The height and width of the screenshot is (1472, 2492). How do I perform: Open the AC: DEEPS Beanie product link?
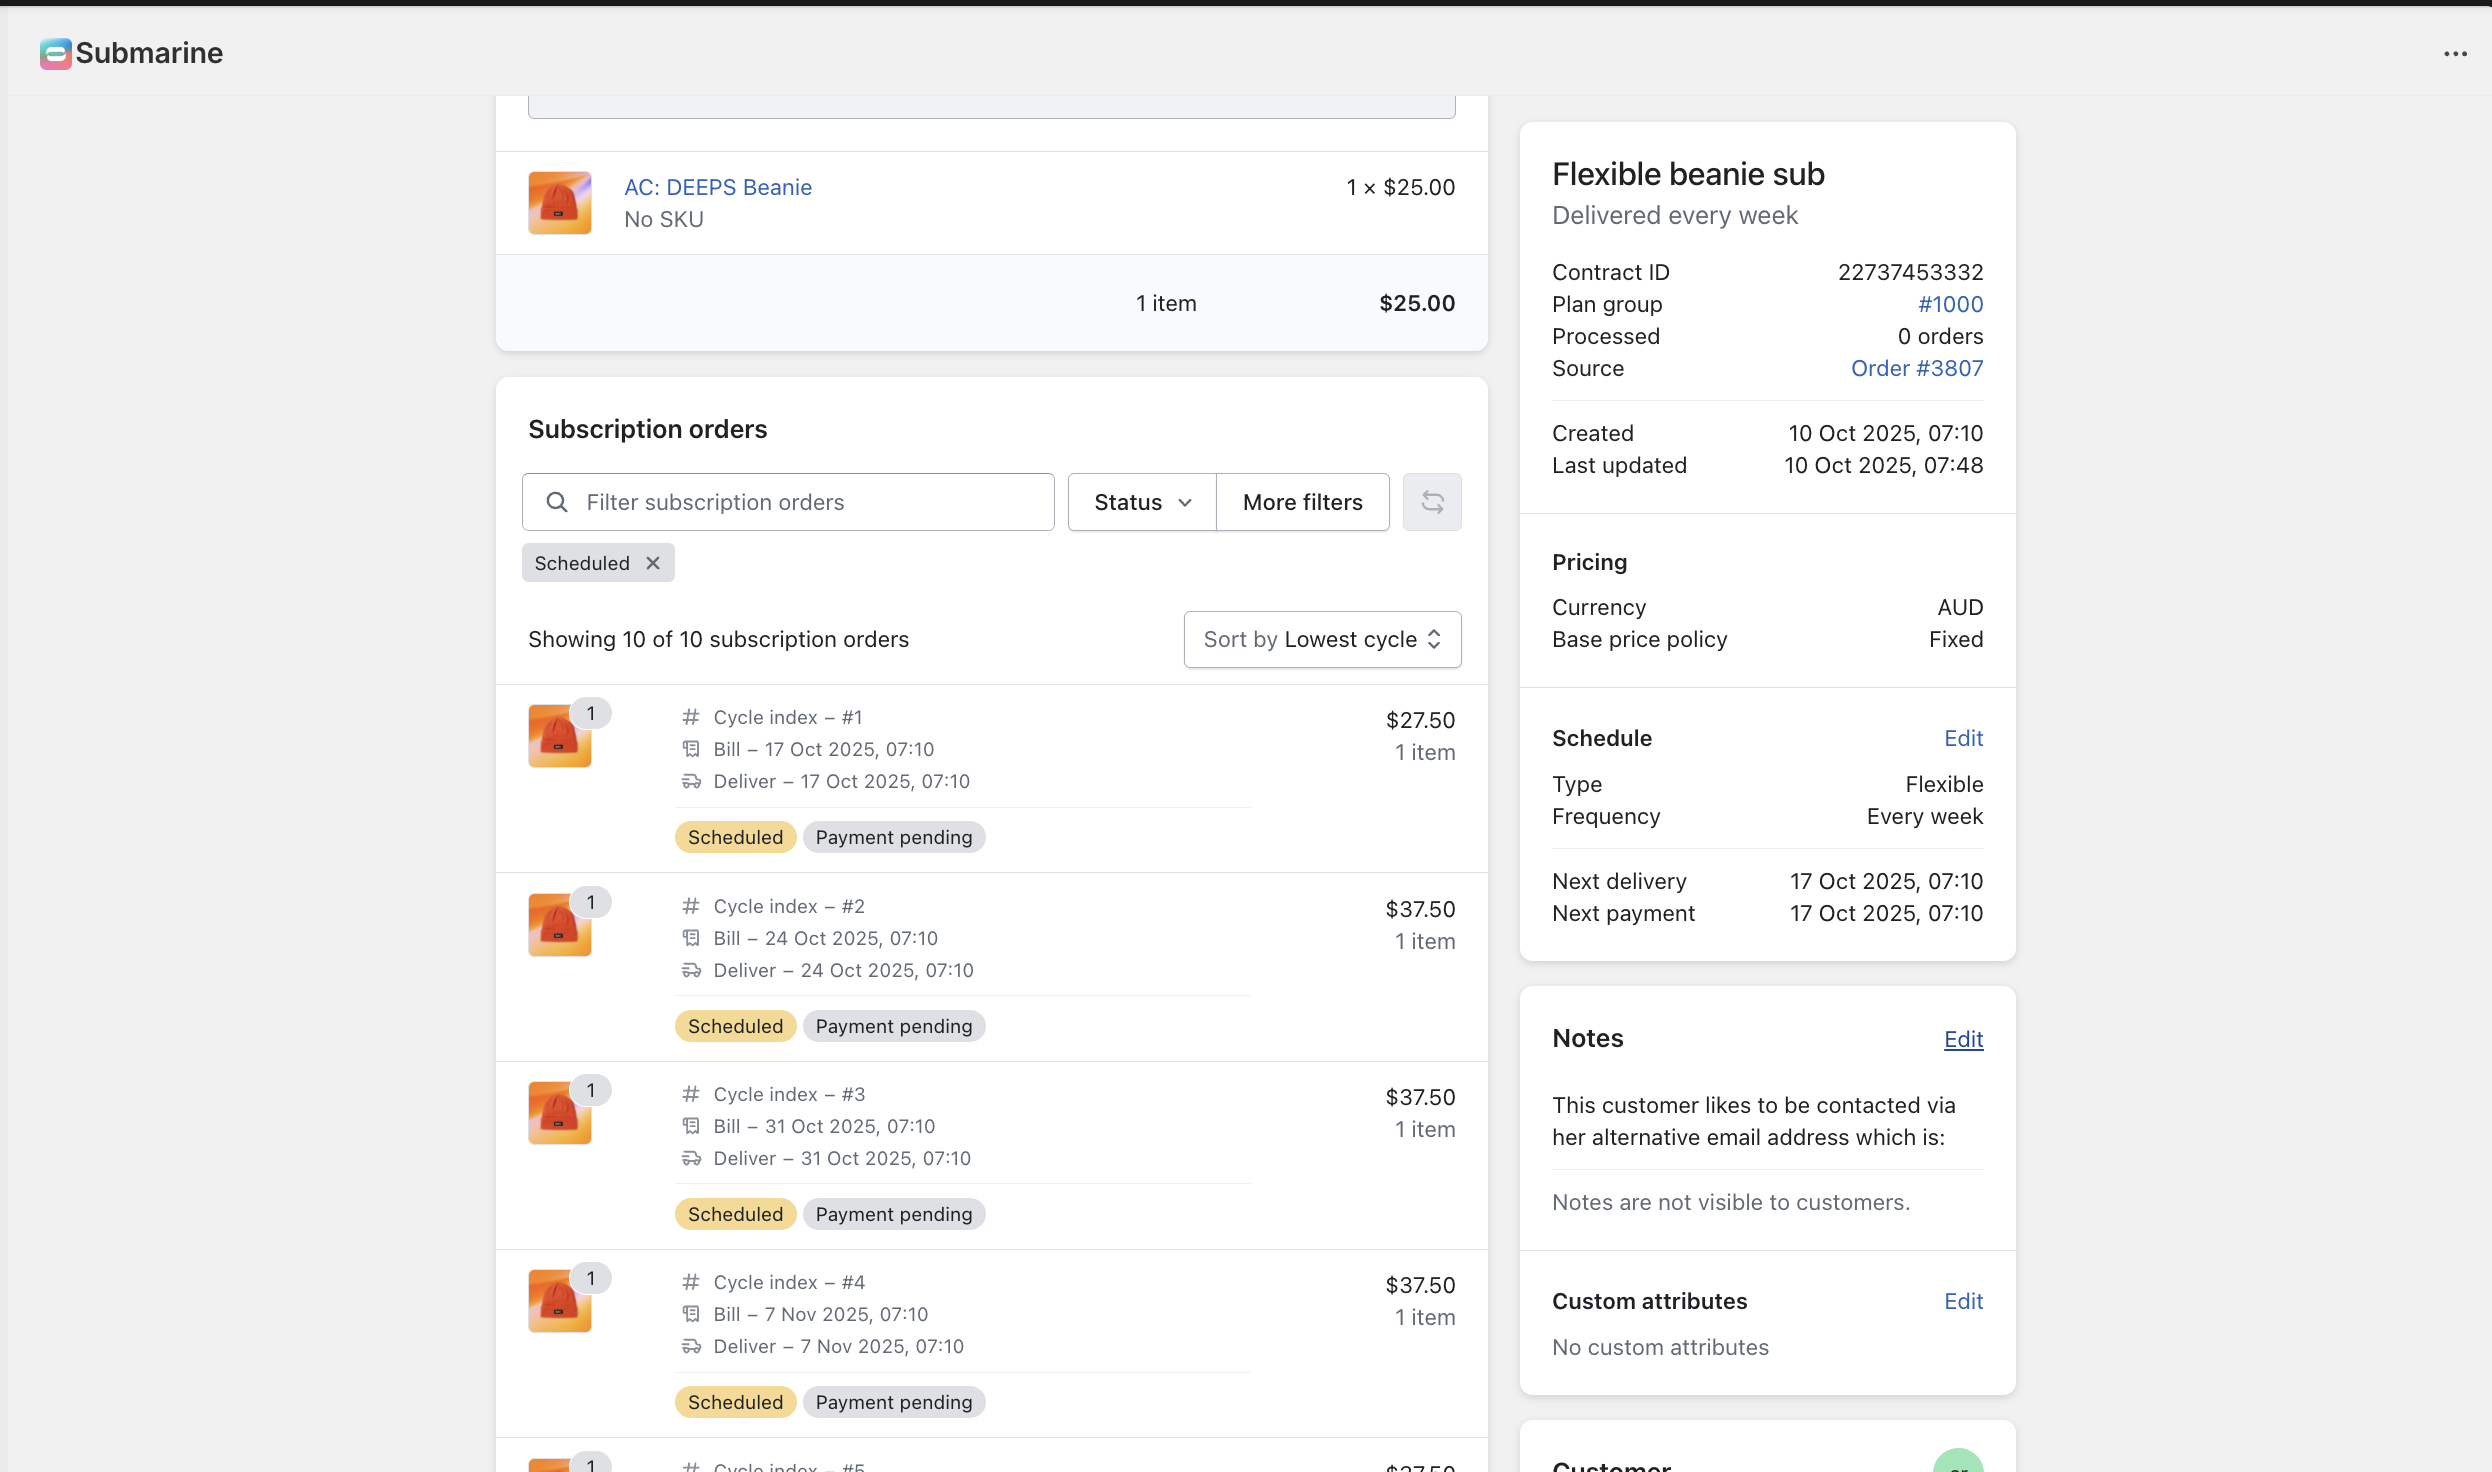[x=717, y=187]
